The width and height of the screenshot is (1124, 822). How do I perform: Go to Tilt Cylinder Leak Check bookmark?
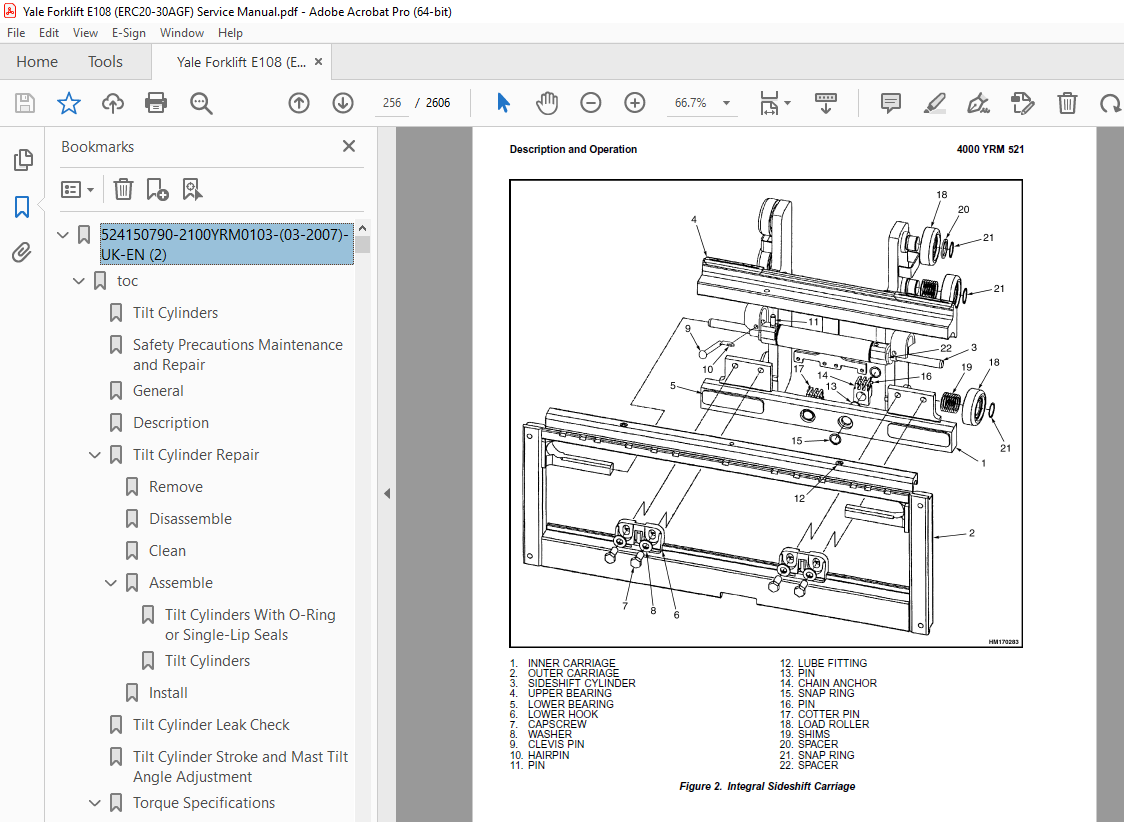tap(211, 725)
